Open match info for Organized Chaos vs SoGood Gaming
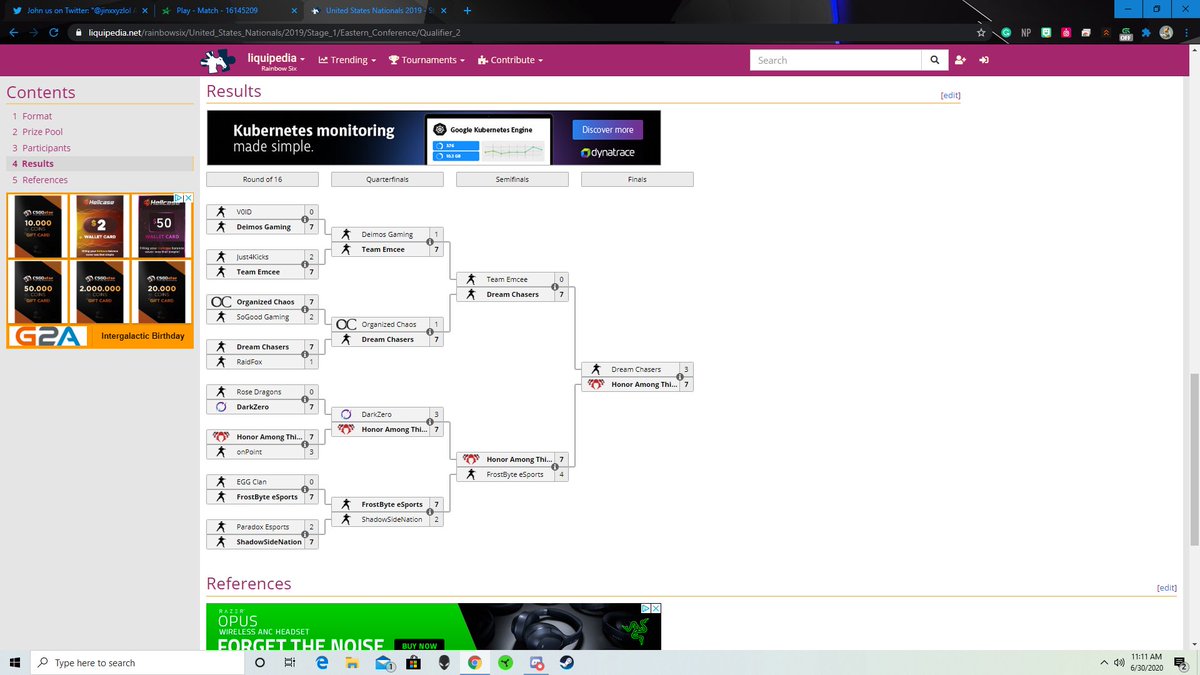The height and width of the screenshot is (675, 1200). [304, 310]
